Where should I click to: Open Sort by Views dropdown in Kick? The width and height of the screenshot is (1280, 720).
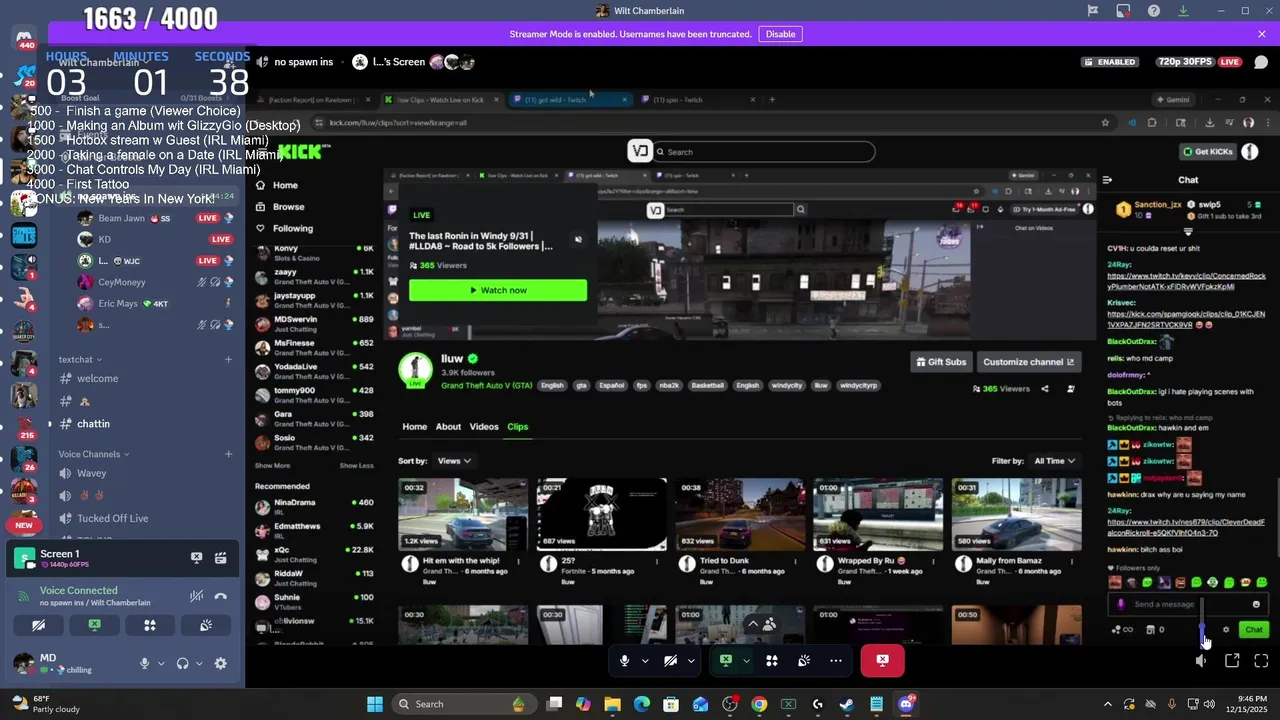(454, 461)
